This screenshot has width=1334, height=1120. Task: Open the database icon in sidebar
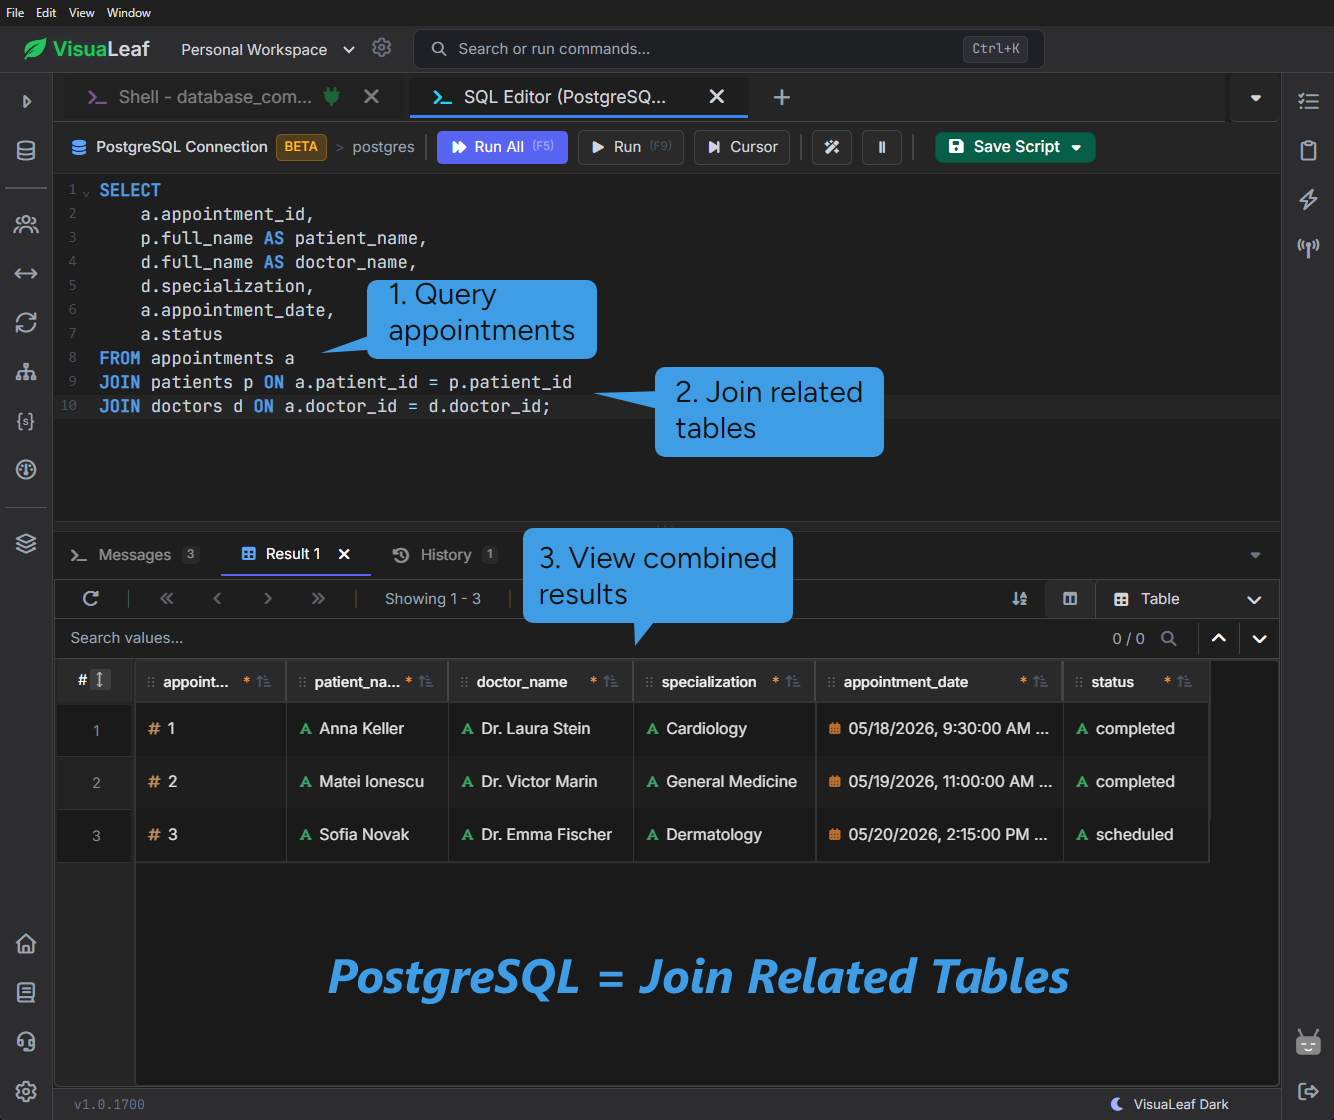pos(26,151)
